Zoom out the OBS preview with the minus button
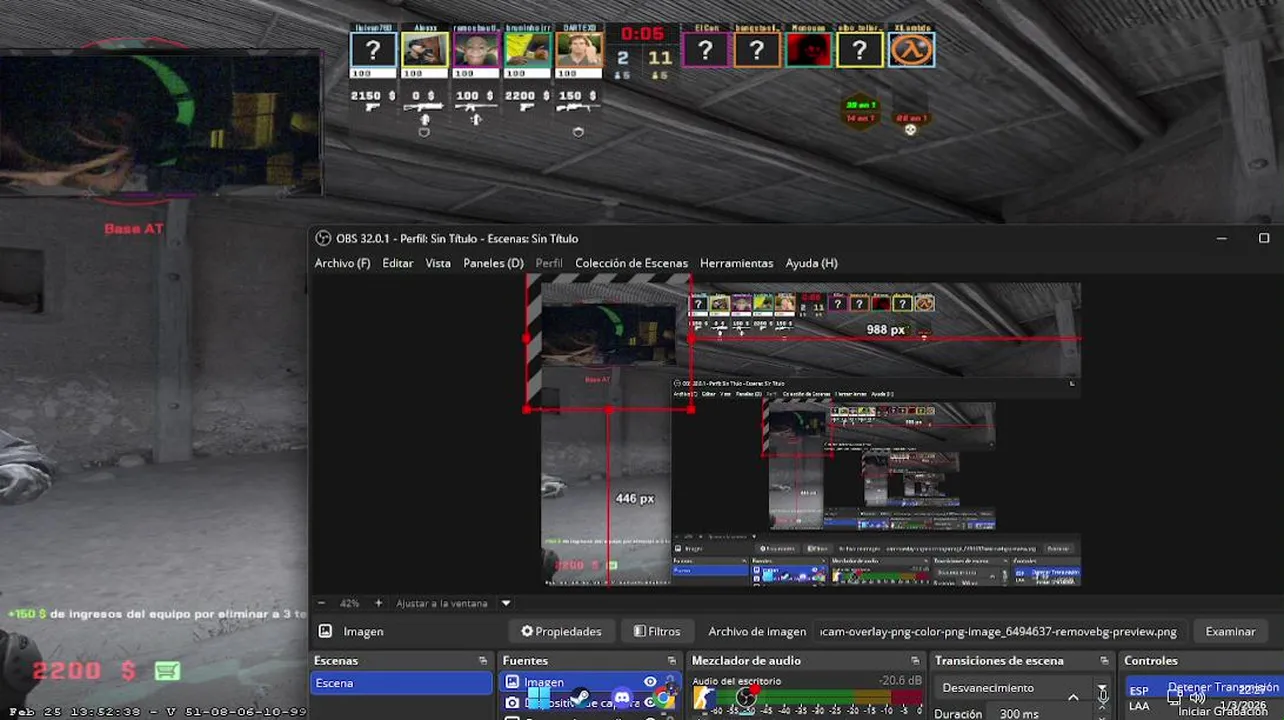This screenshot has height=720, width=1284. pos(321,603)
